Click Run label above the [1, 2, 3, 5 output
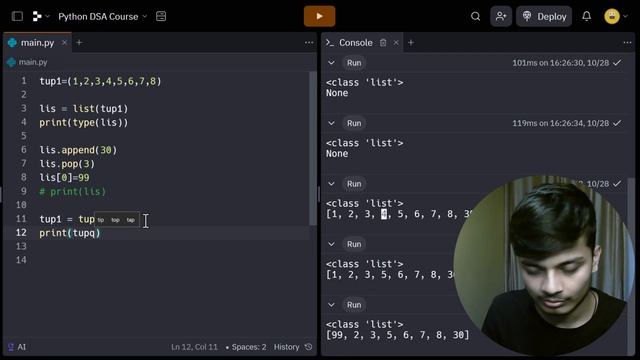640x360 pixels. pyautogui.click(x=354, y=244)
